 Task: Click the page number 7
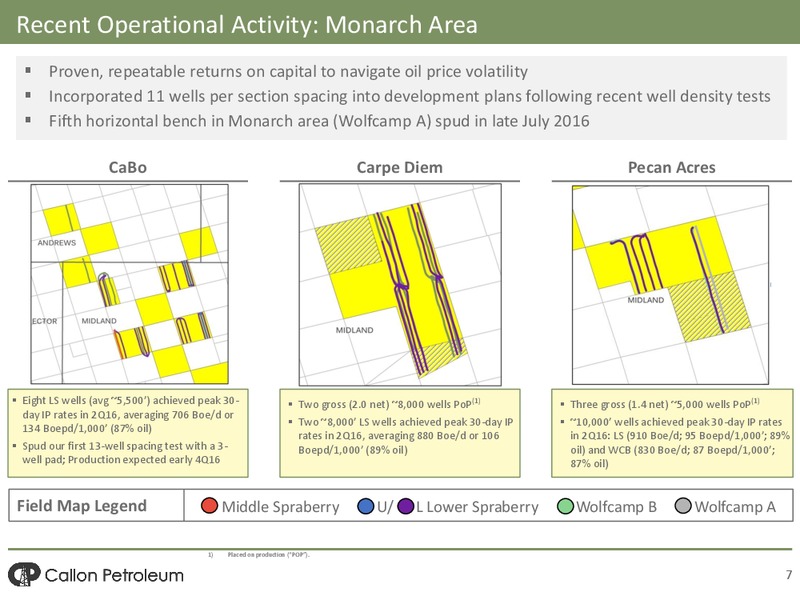(789, 574)
